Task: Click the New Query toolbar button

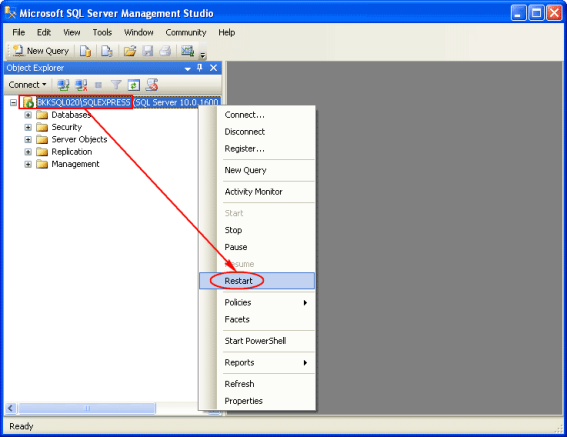Action: click(40, 51)
